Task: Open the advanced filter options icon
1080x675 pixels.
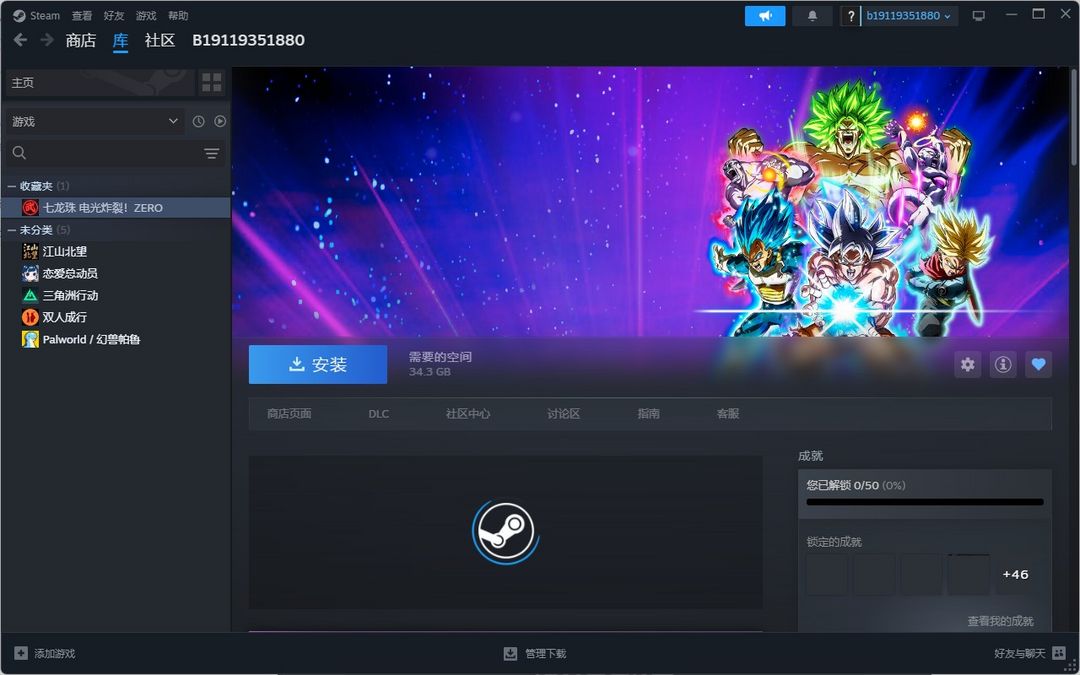Action: pos(211,153)
